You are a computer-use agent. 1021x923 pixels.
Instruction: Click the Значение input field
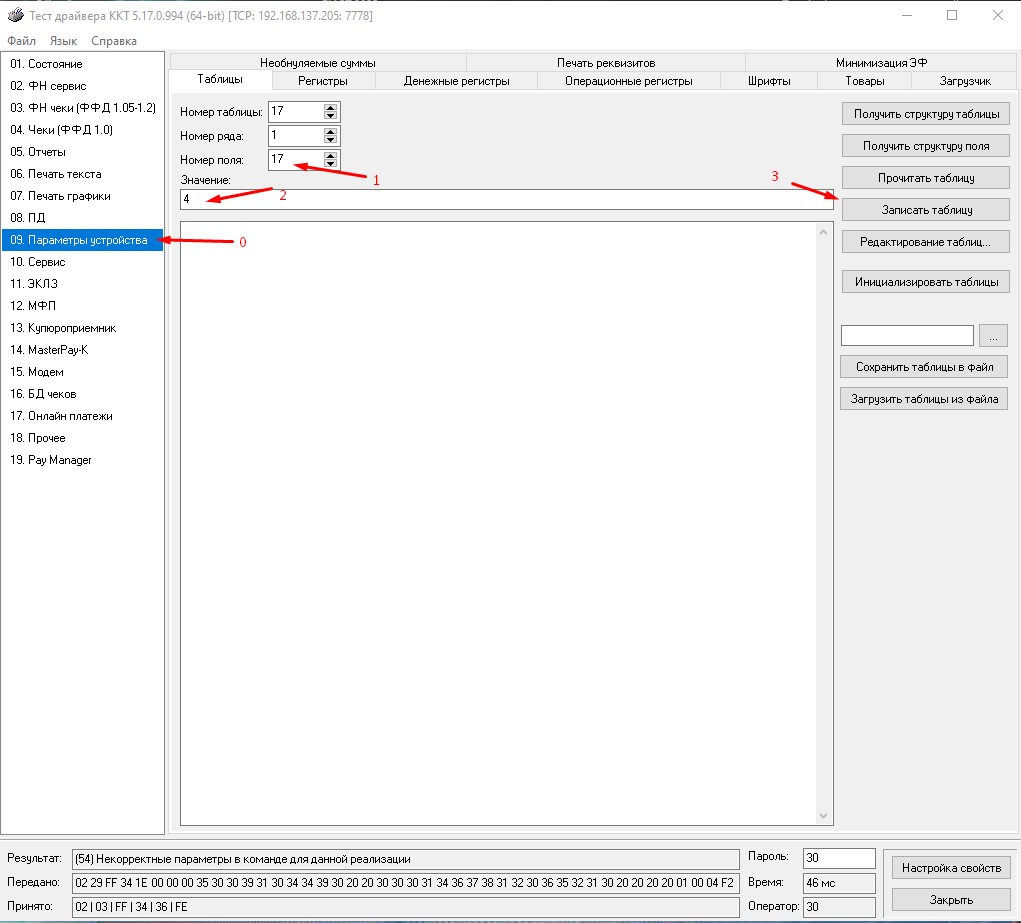pos(507,199)
